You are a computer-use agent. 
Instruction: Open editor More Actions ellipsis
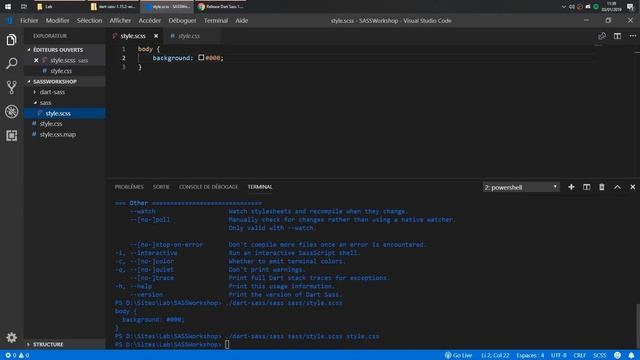pyautogui.click(x=633, y=36)
